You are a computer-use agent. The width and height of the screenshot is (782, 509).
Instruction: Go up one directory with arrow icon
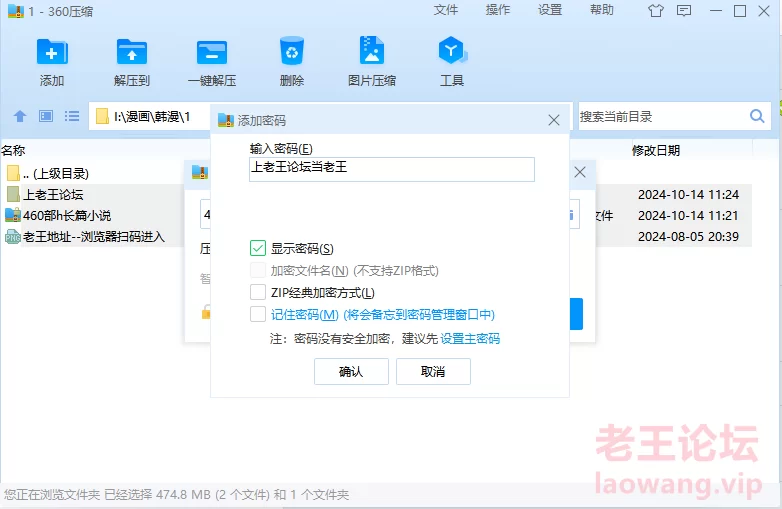pyautogui.click(x=20, y=117)
